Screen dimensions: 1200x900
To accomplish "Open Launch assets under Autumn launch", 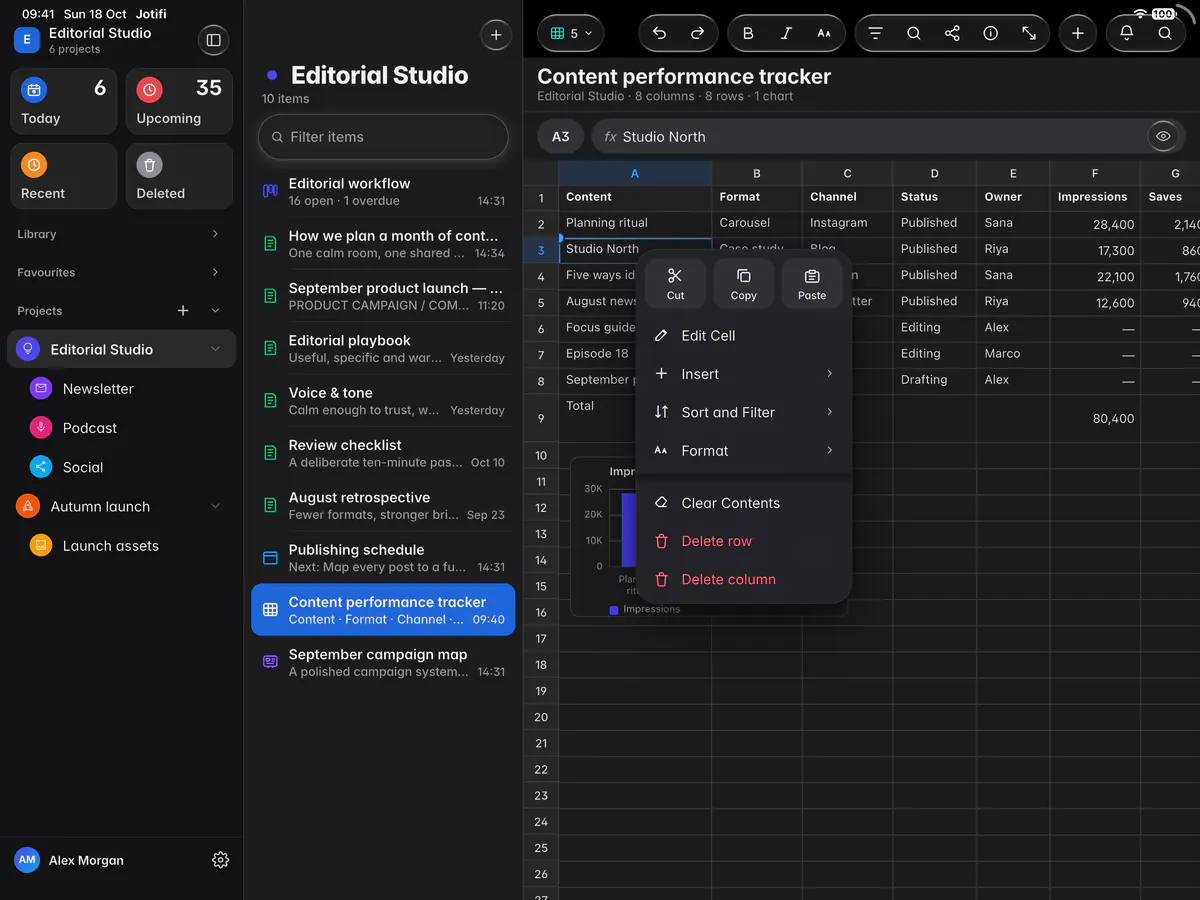I will pyautogui.click(x=121, y=546).
